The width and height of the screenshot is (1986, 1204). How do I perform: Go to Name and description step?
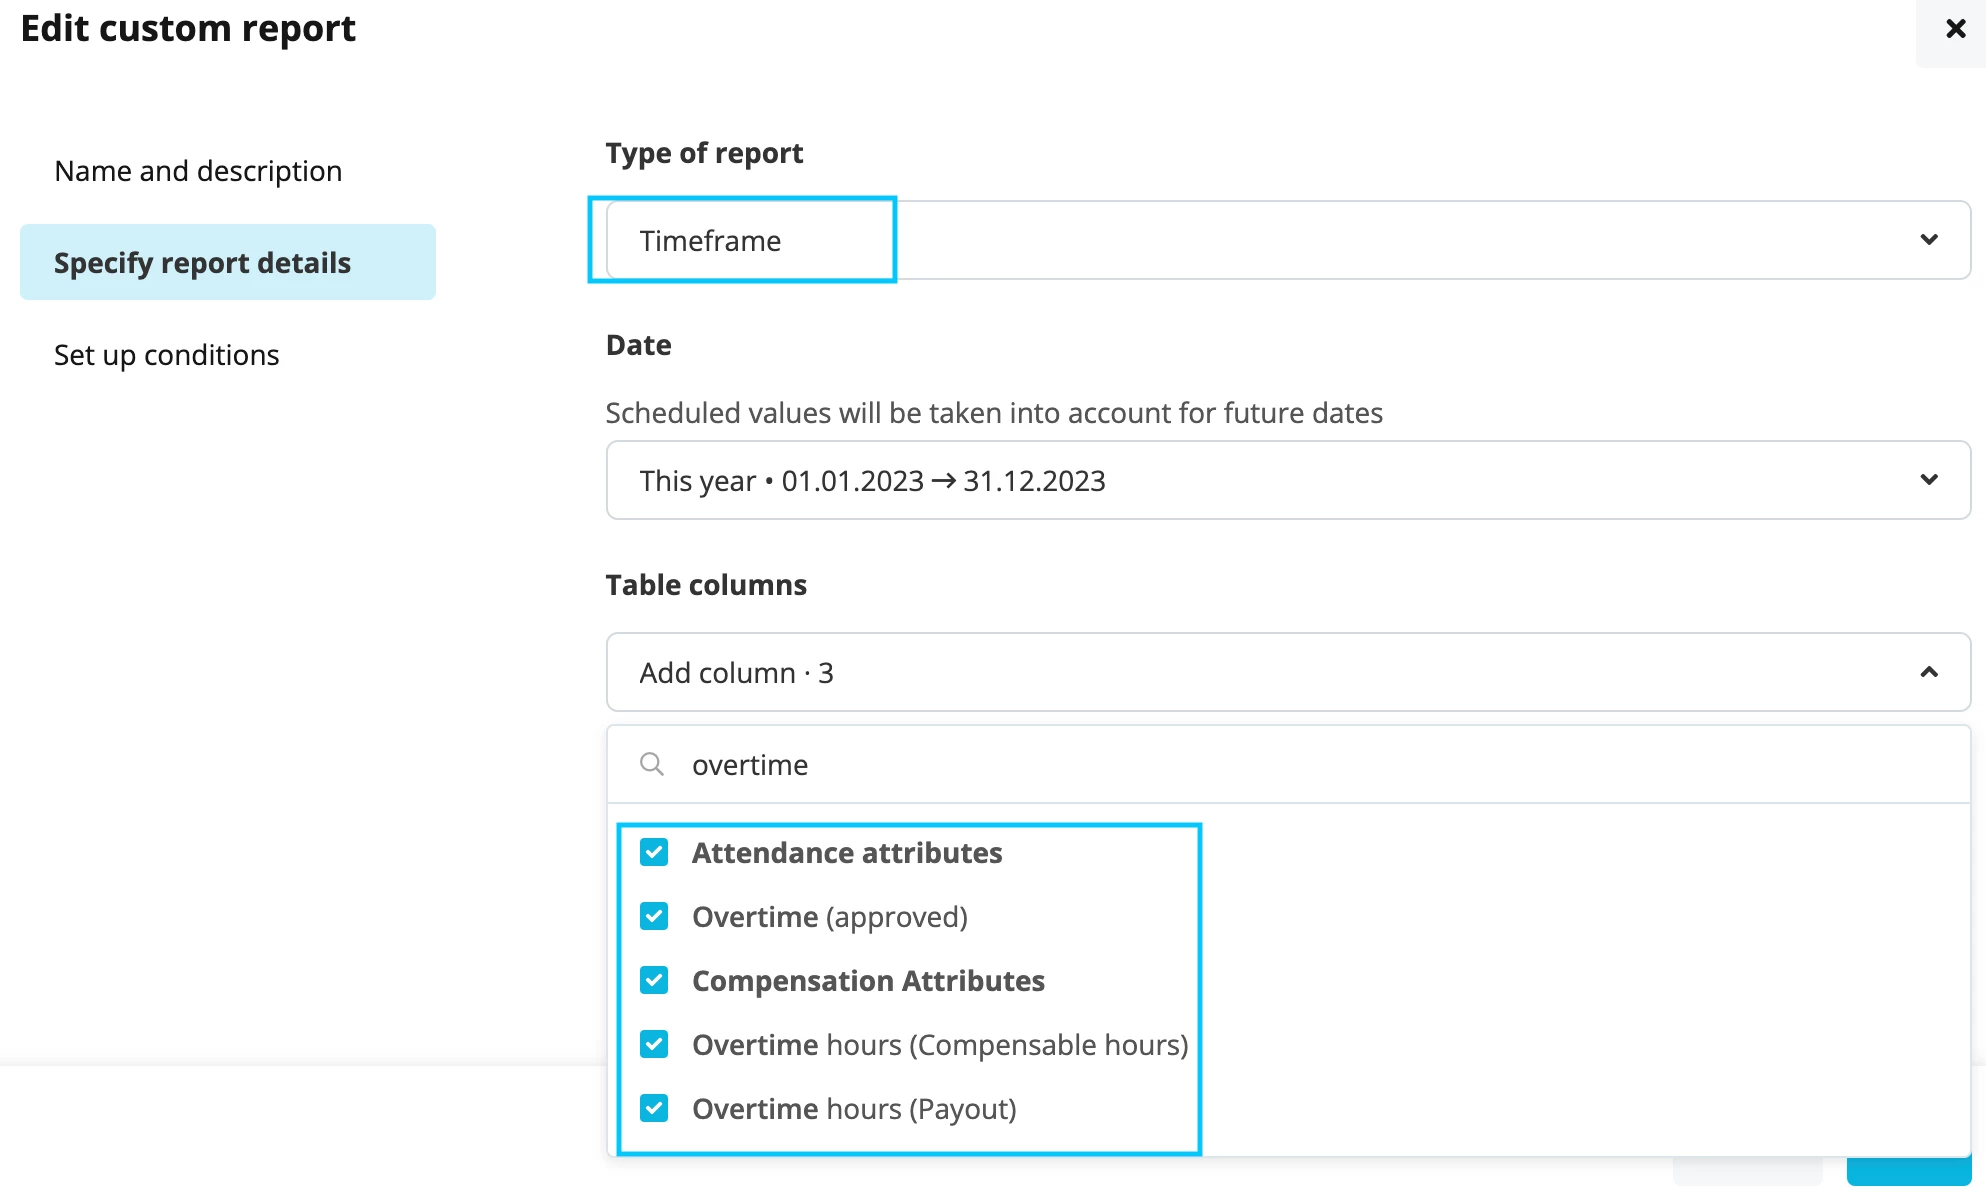(x=198, y=171)
